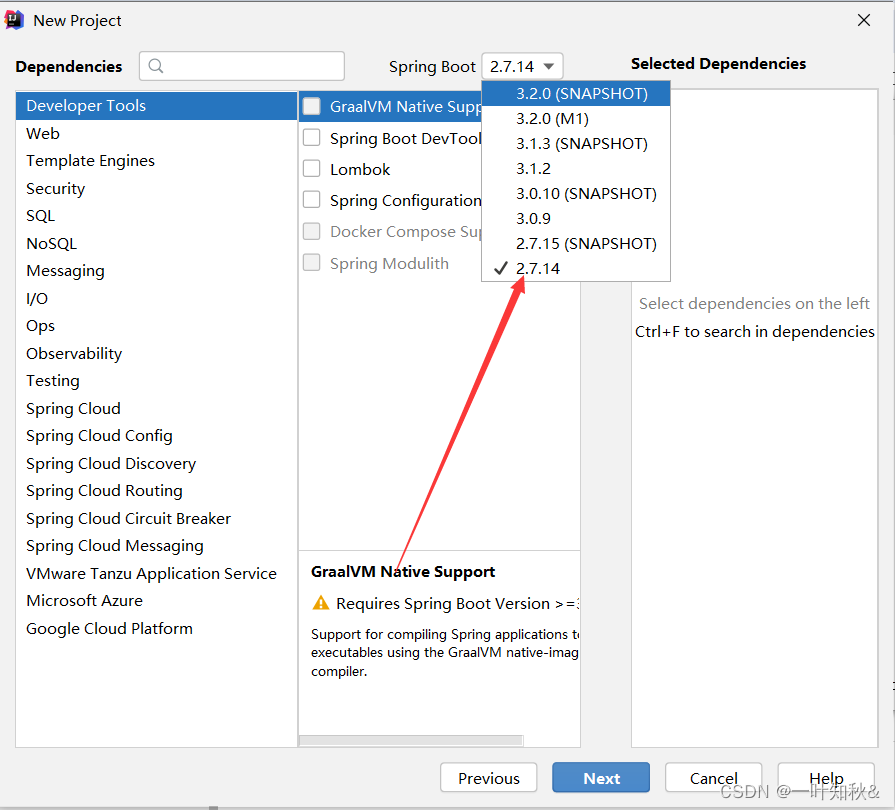Select Developer Tools category
Viewport: 895px width, 810px height.
156,106
